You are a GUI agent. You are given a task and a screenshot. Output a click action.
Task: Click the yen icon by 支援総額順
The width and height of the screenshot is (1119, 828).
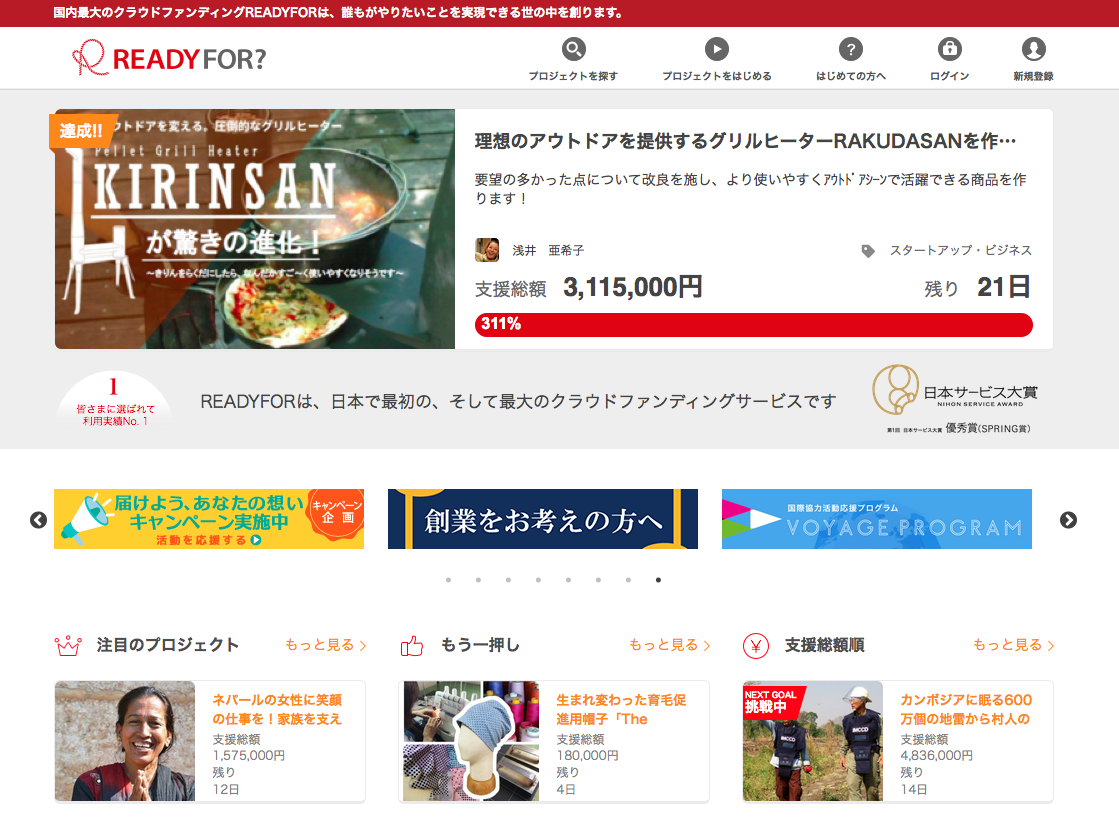756,646
